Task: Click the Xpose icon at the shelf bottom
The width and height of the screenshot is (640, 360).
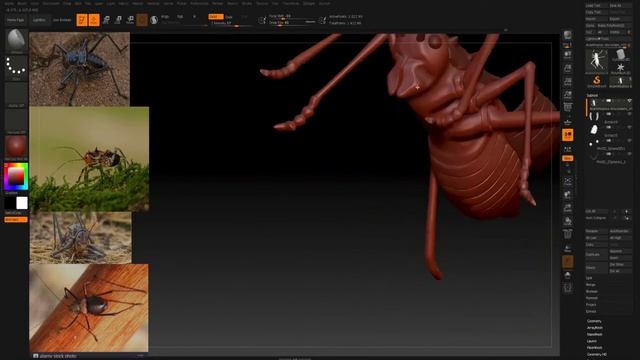Action: click(x=567, y=288)
